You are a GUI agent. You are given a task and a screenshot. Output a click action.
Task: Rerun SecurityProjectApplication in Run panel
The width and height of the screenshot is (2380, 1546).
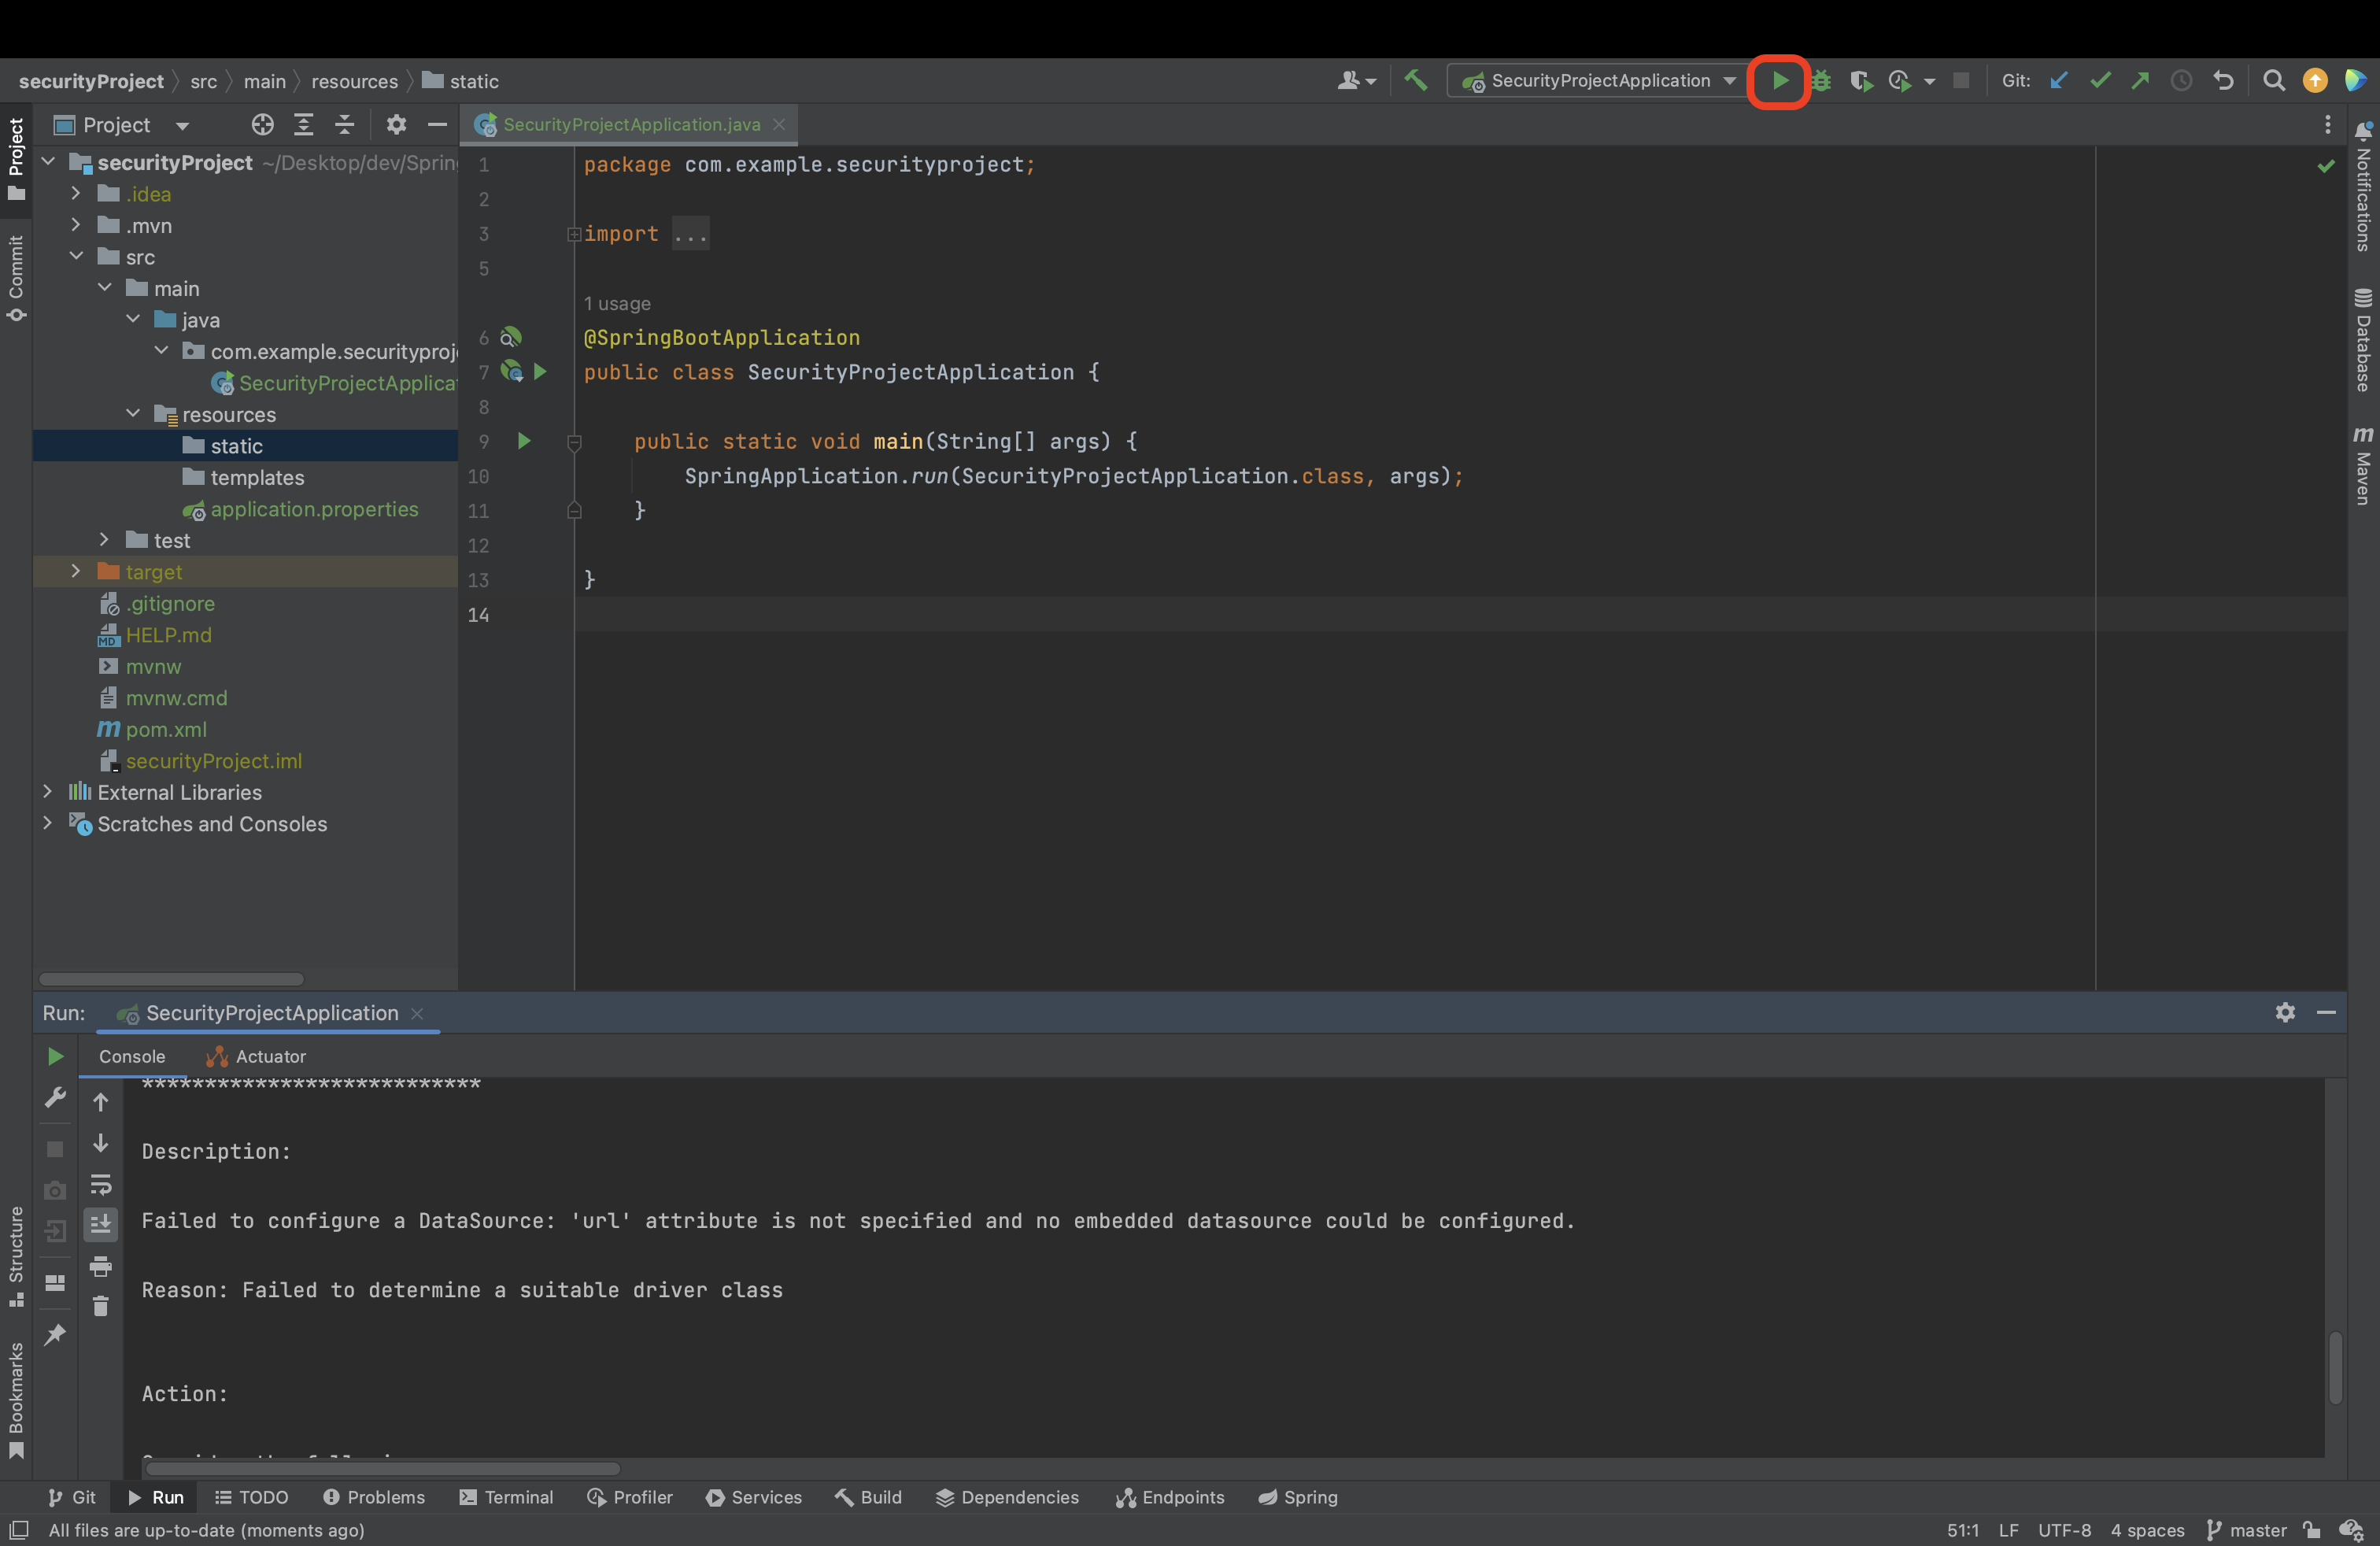55,1056
